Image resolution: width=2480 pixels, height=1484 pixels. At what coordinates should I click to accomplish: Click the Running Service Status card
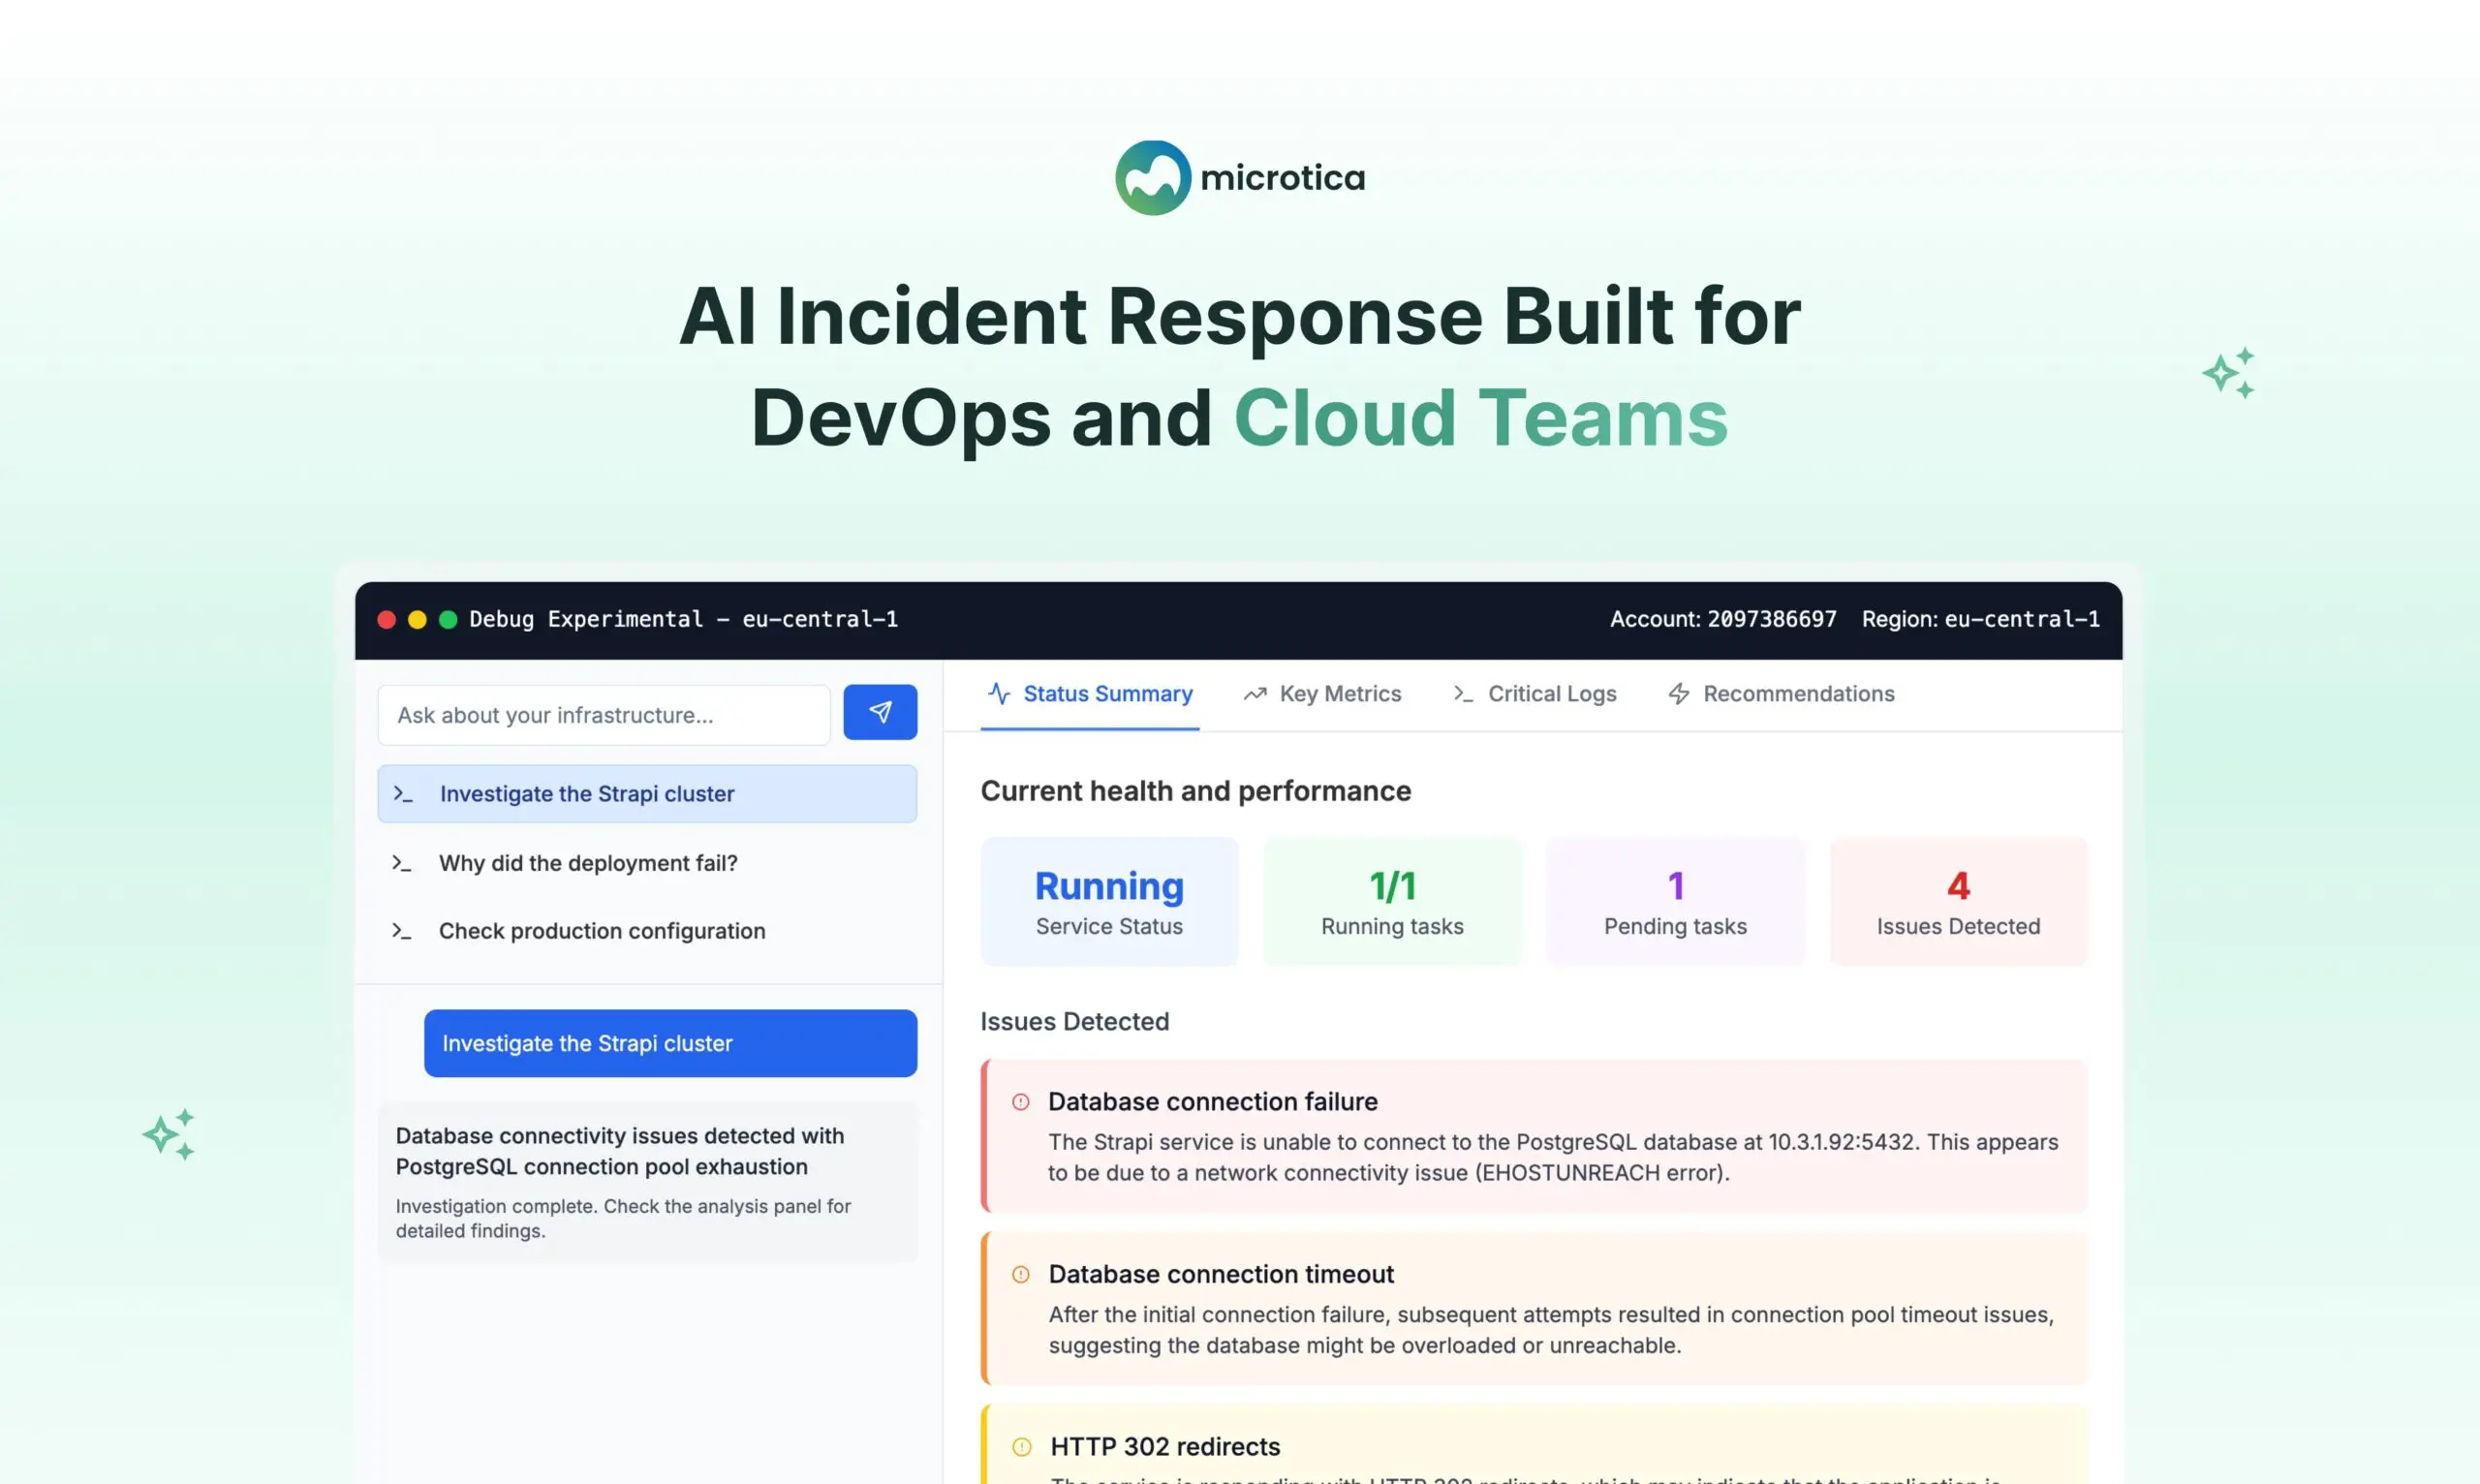pyautogui.click(x=1109, y=900)
